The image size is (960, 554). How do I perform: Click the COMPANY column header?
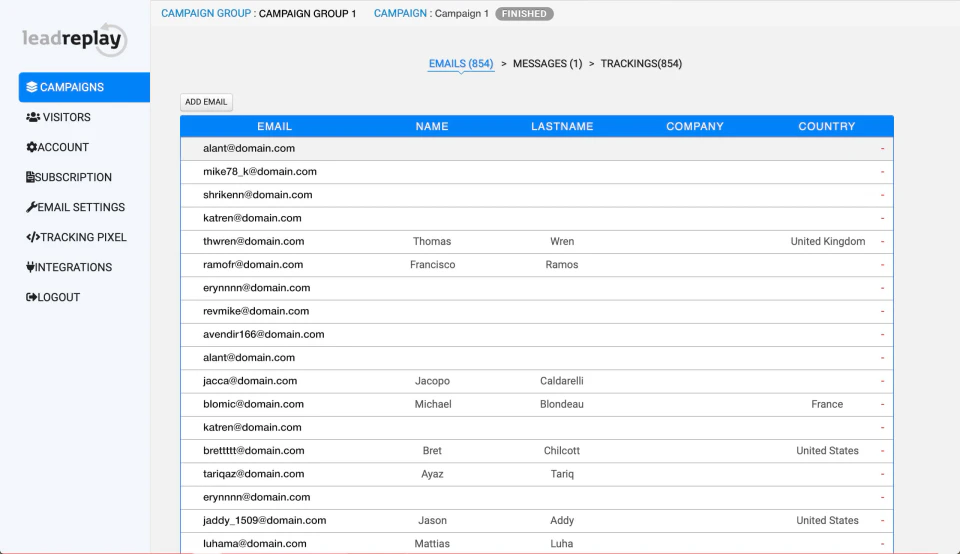tap(695, 126)
